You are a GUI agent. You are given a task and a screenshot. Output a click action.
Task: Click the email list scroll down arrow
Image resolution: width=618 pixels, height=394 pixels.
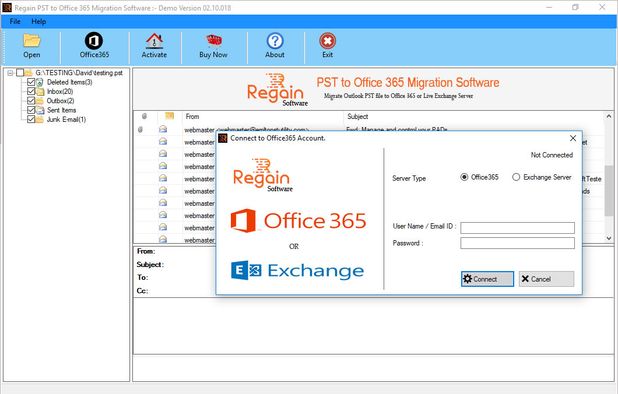coord(609,238)
